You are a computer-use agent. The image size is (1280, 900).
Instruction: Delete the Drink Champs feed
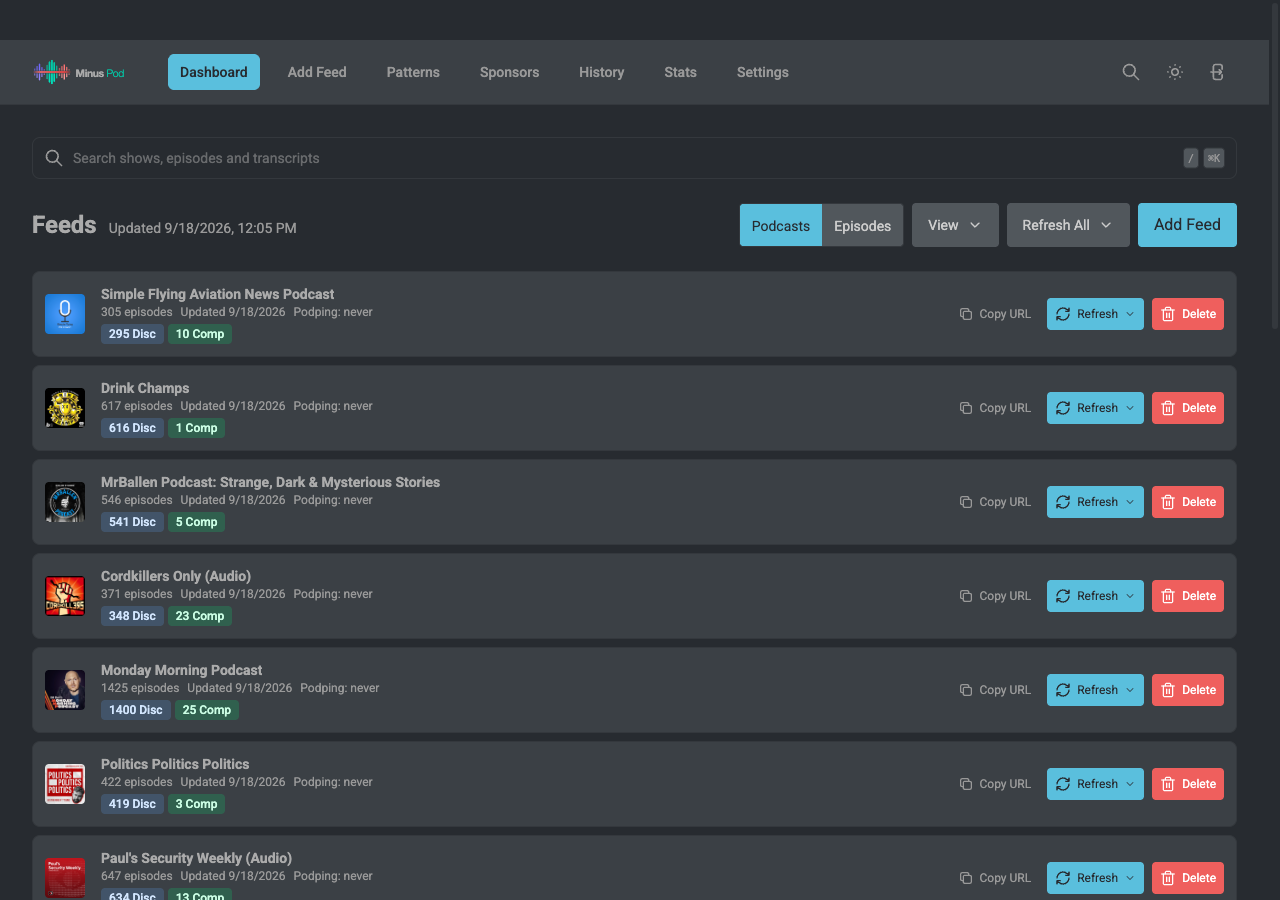tap(1188, 408)
